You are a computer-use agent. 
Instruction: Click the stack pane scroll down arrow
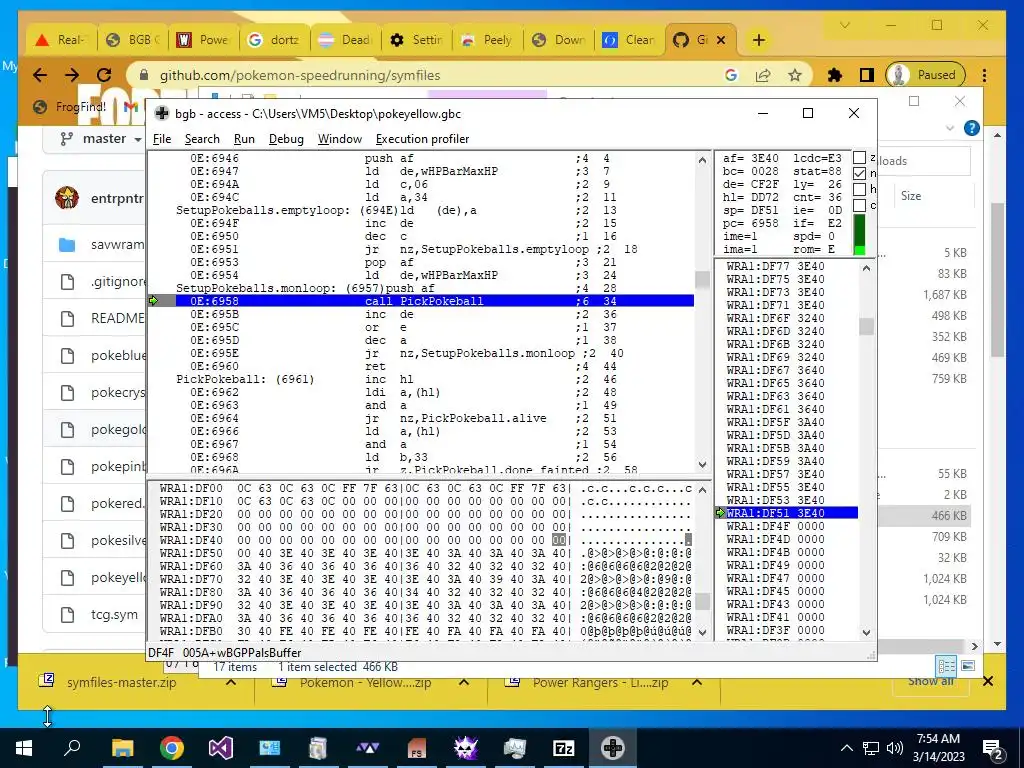[x=866, y=632]
